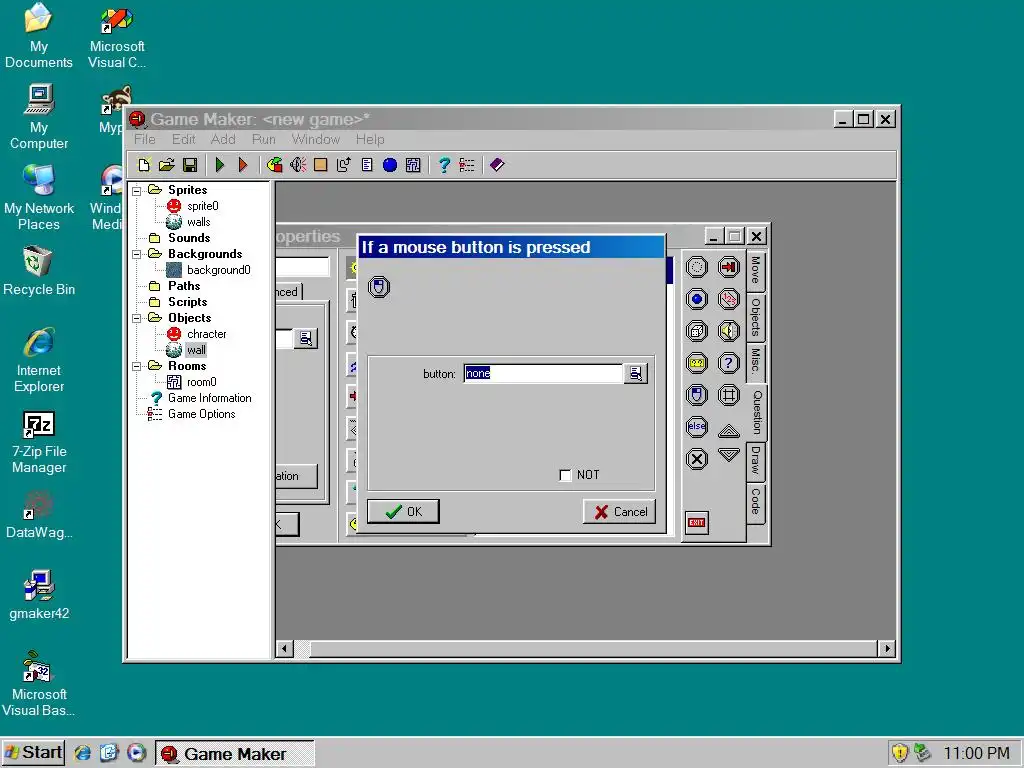
Task: Select background0 in the resource tree
Action: pos(218,270)
